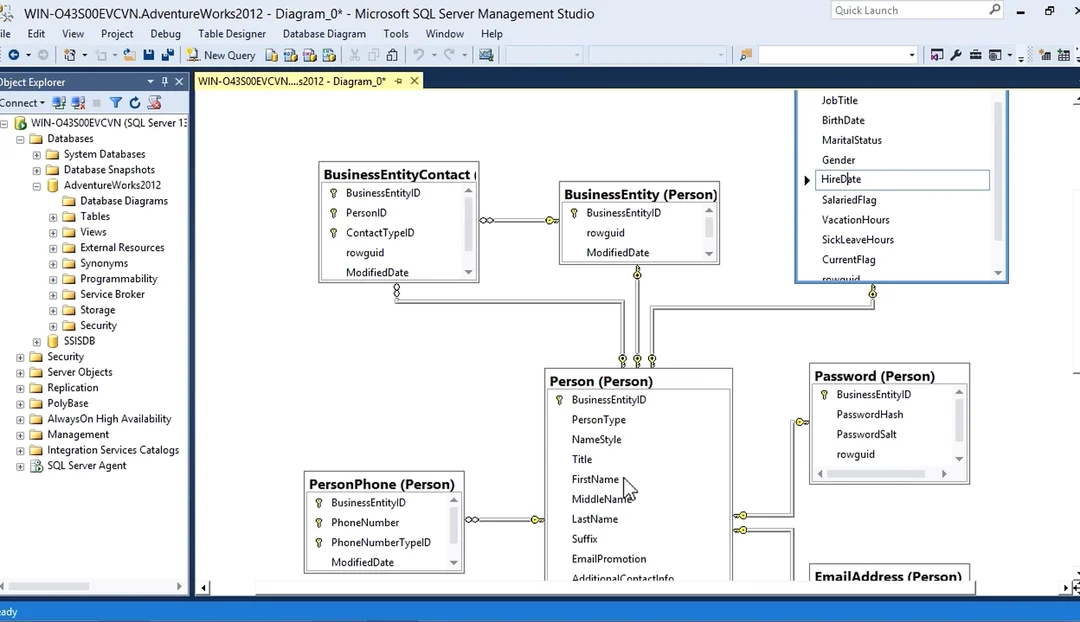Viewport: 1080px width, 622px height.
Task: Expand the Programmability folder node
Action: pyautogui.click(x=53, y=280)
